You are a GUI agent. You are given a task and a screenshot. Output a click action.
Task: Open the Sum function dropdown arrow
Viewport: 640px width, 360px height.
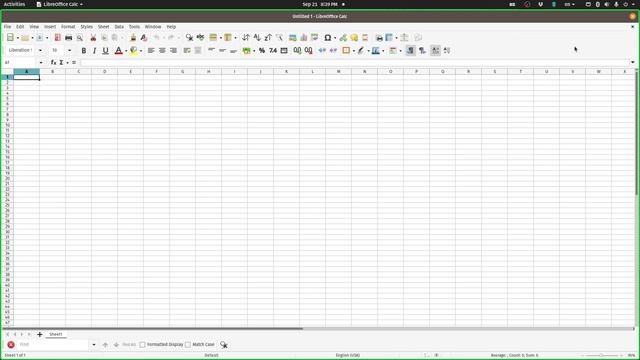click(x=67, y=62)
